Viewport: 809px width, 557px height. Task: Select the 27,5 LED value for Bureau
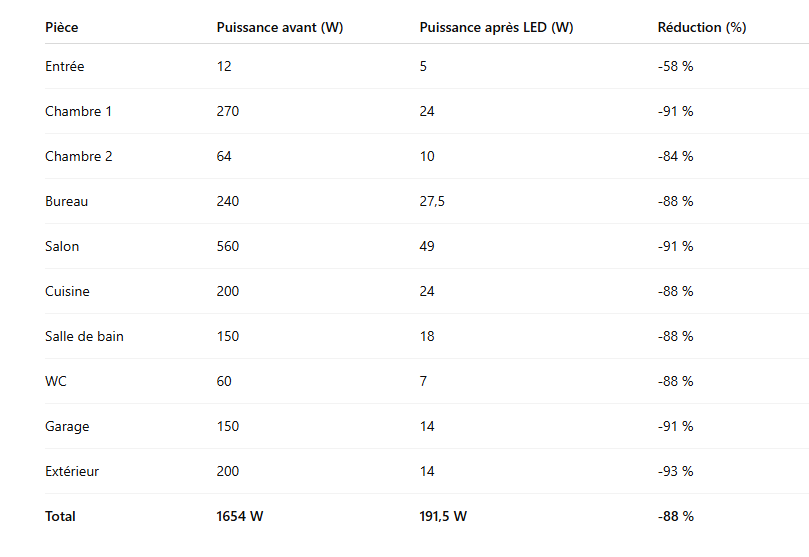tap(432, 201)
